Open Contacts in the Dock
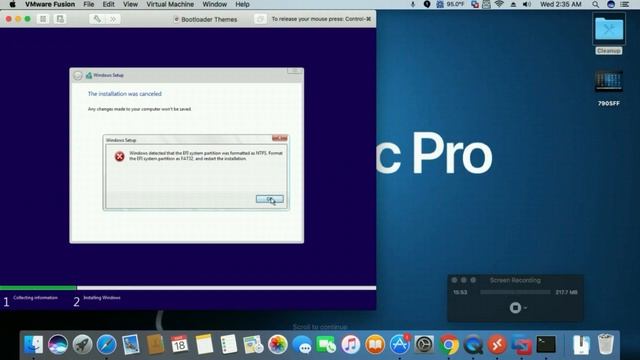640x360 pixels. click(x=156, y=344)
